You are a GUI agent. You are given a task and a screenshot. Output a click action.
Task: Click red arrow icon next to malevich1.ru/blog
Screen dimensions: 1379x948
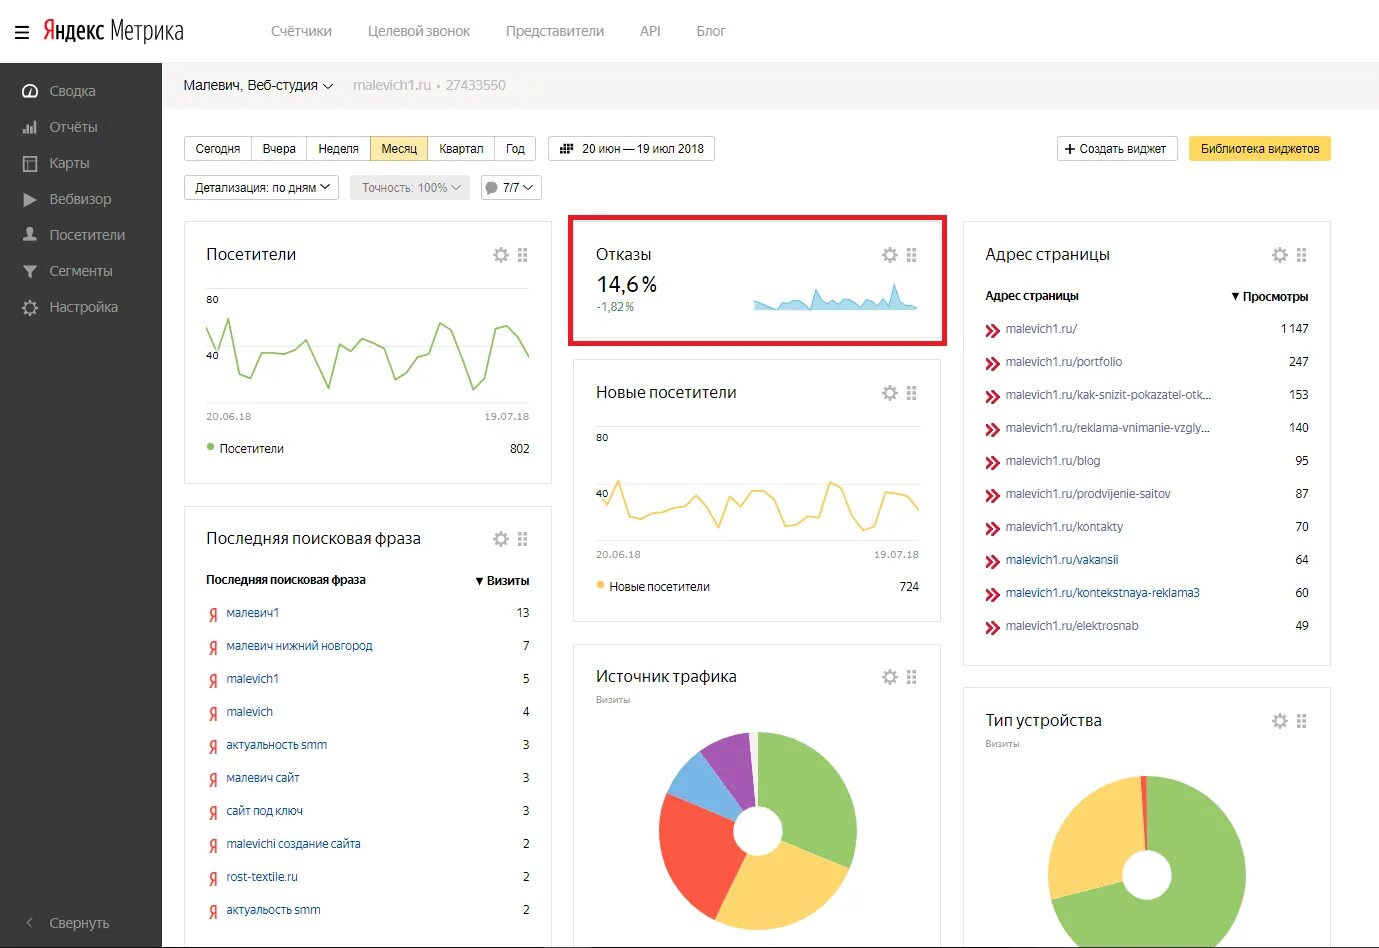pos(992,462)
